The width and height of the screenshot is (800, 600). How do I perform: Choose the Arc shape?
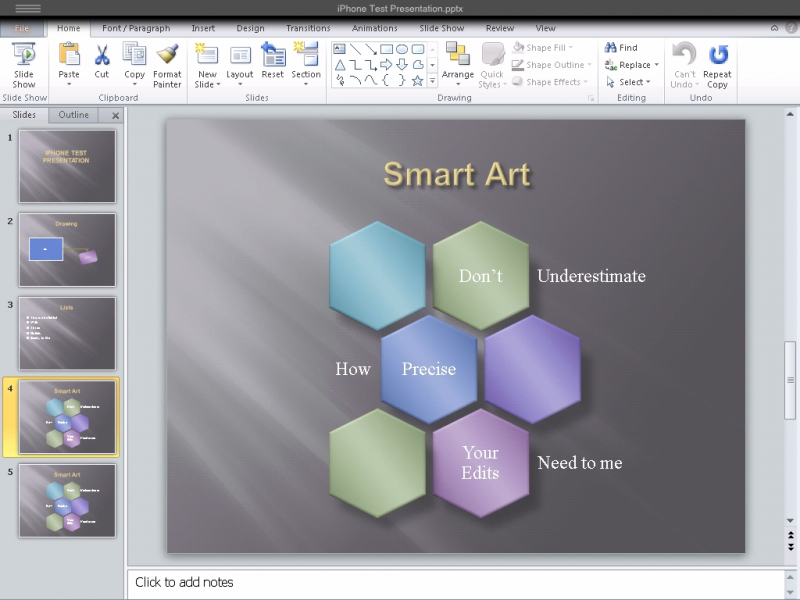(x=355, y=81)
